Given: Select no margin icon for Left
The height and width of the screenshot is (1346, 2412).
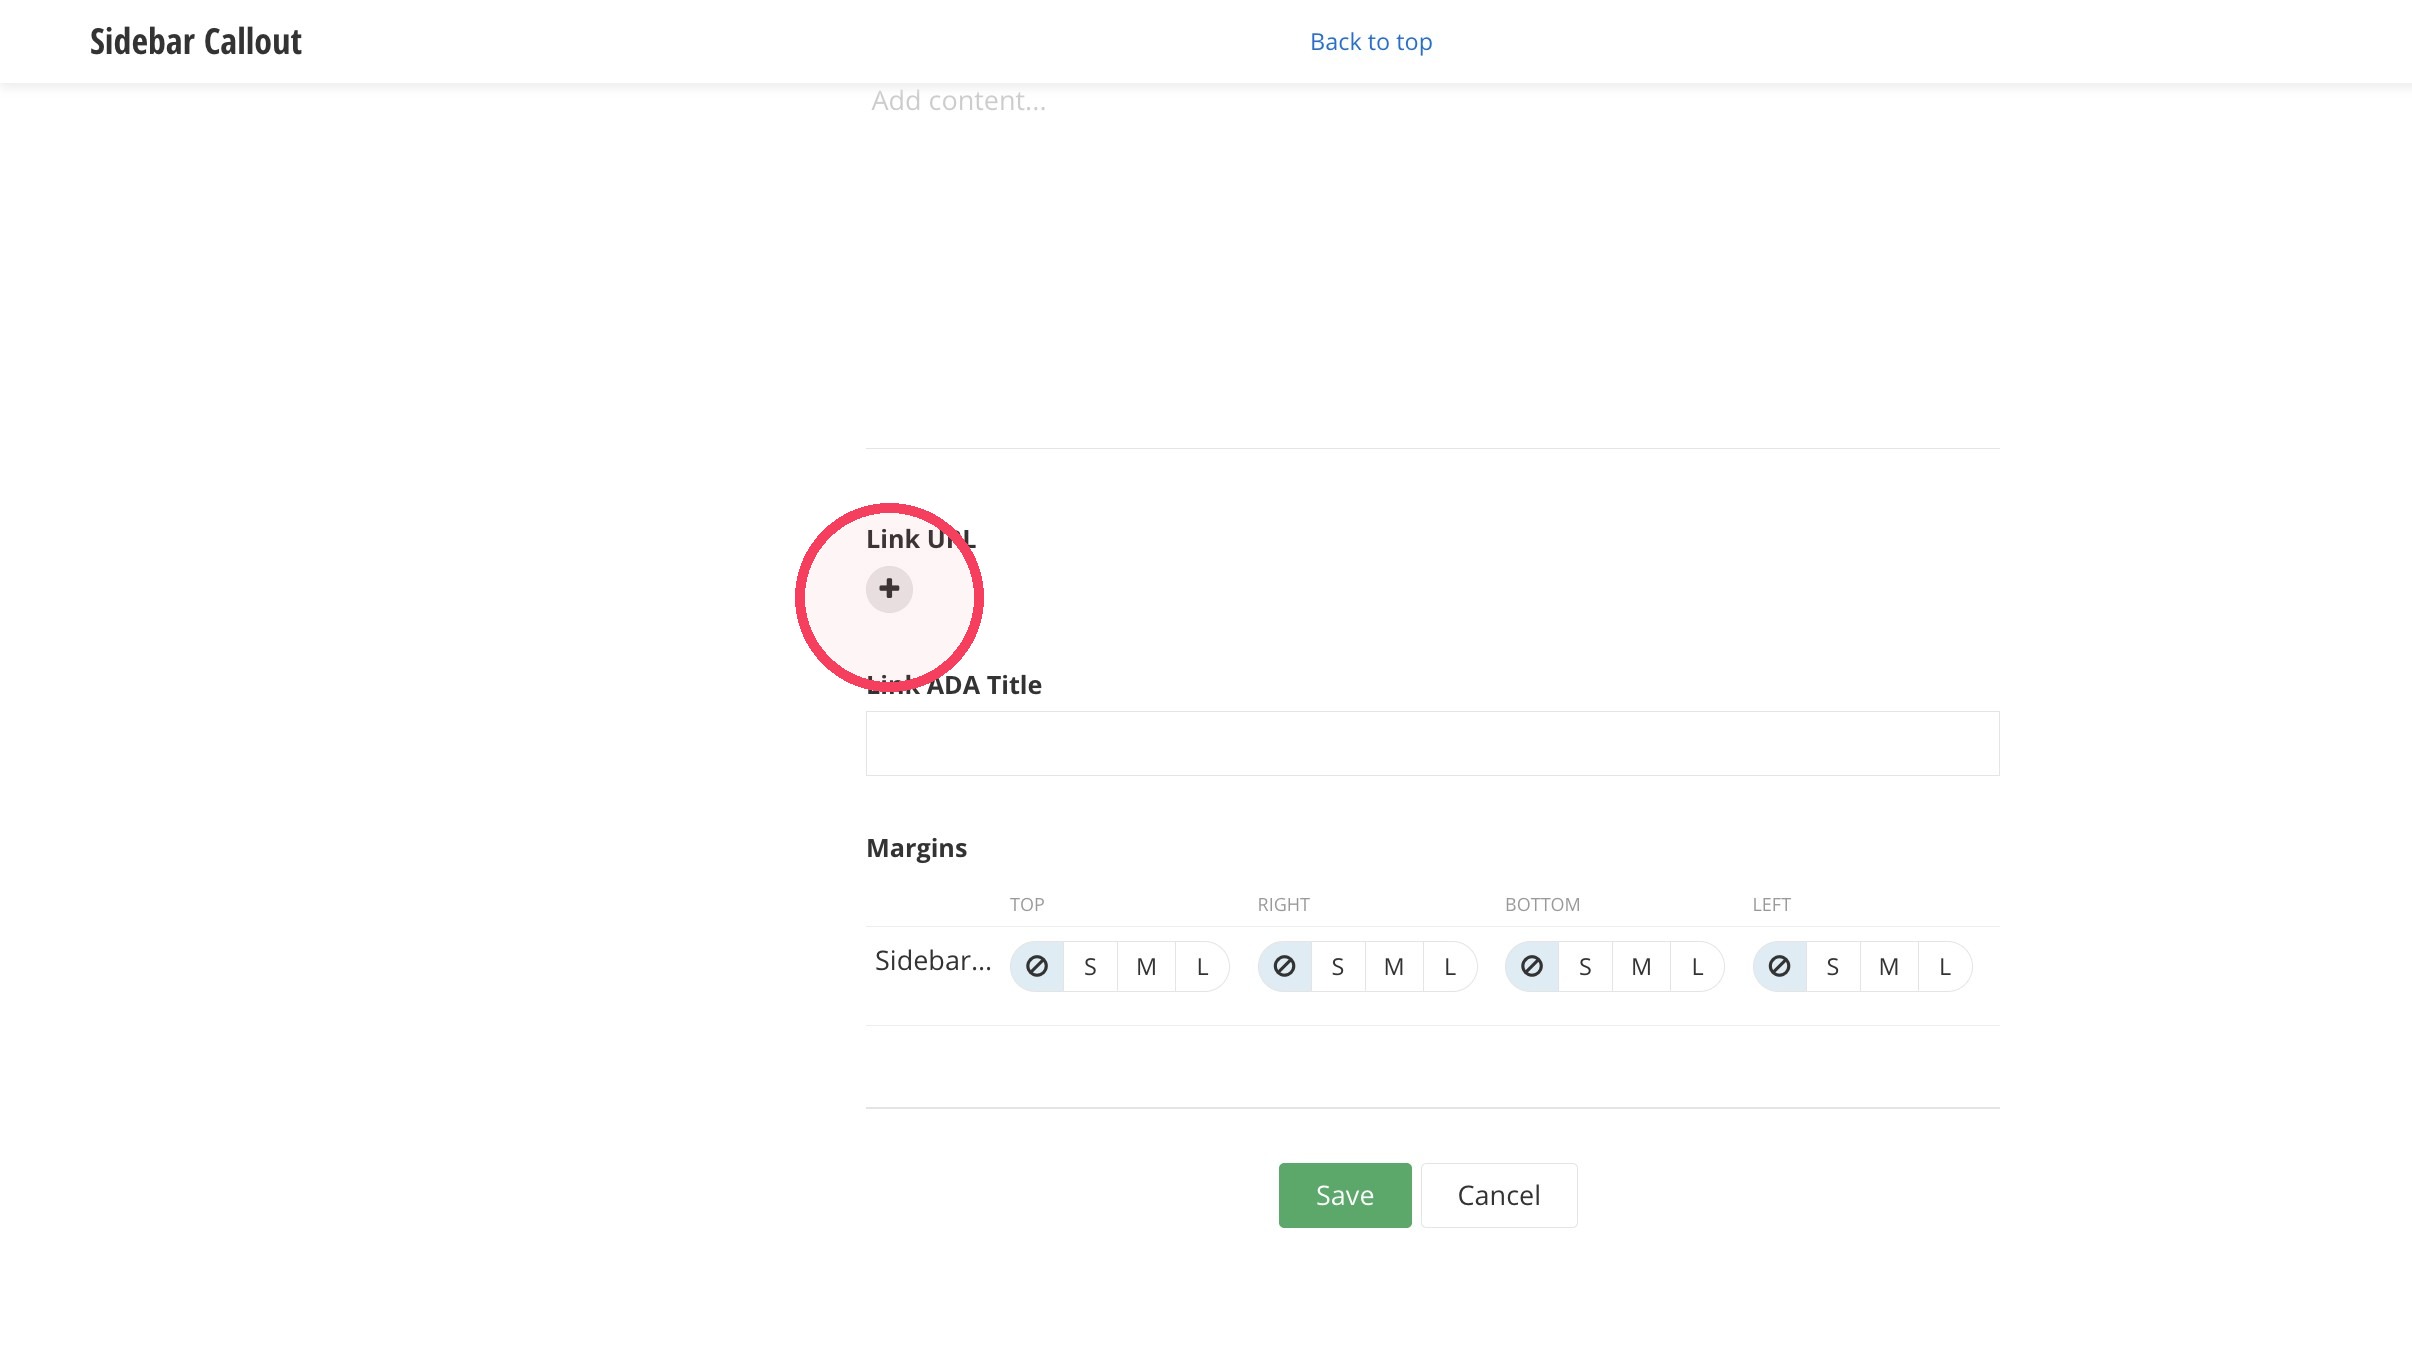Looking at the screenshot, I should [1780, 967].
